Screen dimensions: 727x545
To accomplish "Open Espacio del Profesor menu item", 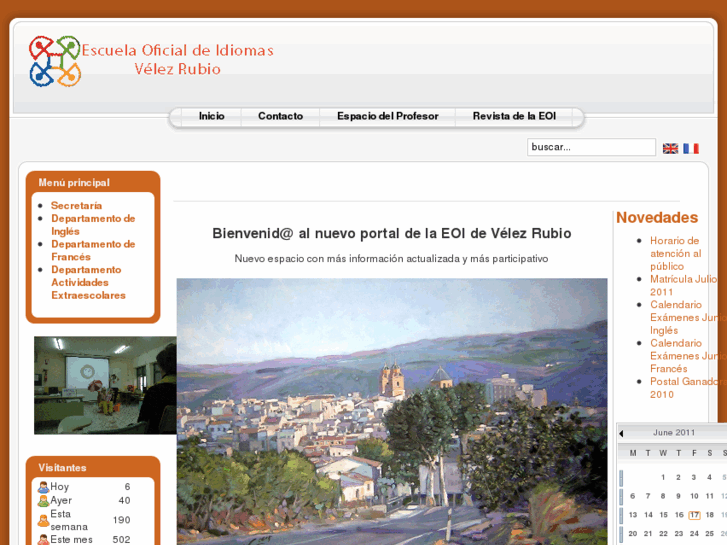I will coord(388,116).
